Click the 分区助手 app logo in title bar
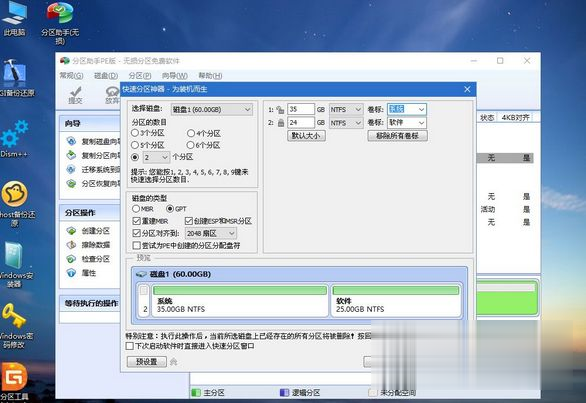Screen dimensions: 586x403 [x=65, y=61]
